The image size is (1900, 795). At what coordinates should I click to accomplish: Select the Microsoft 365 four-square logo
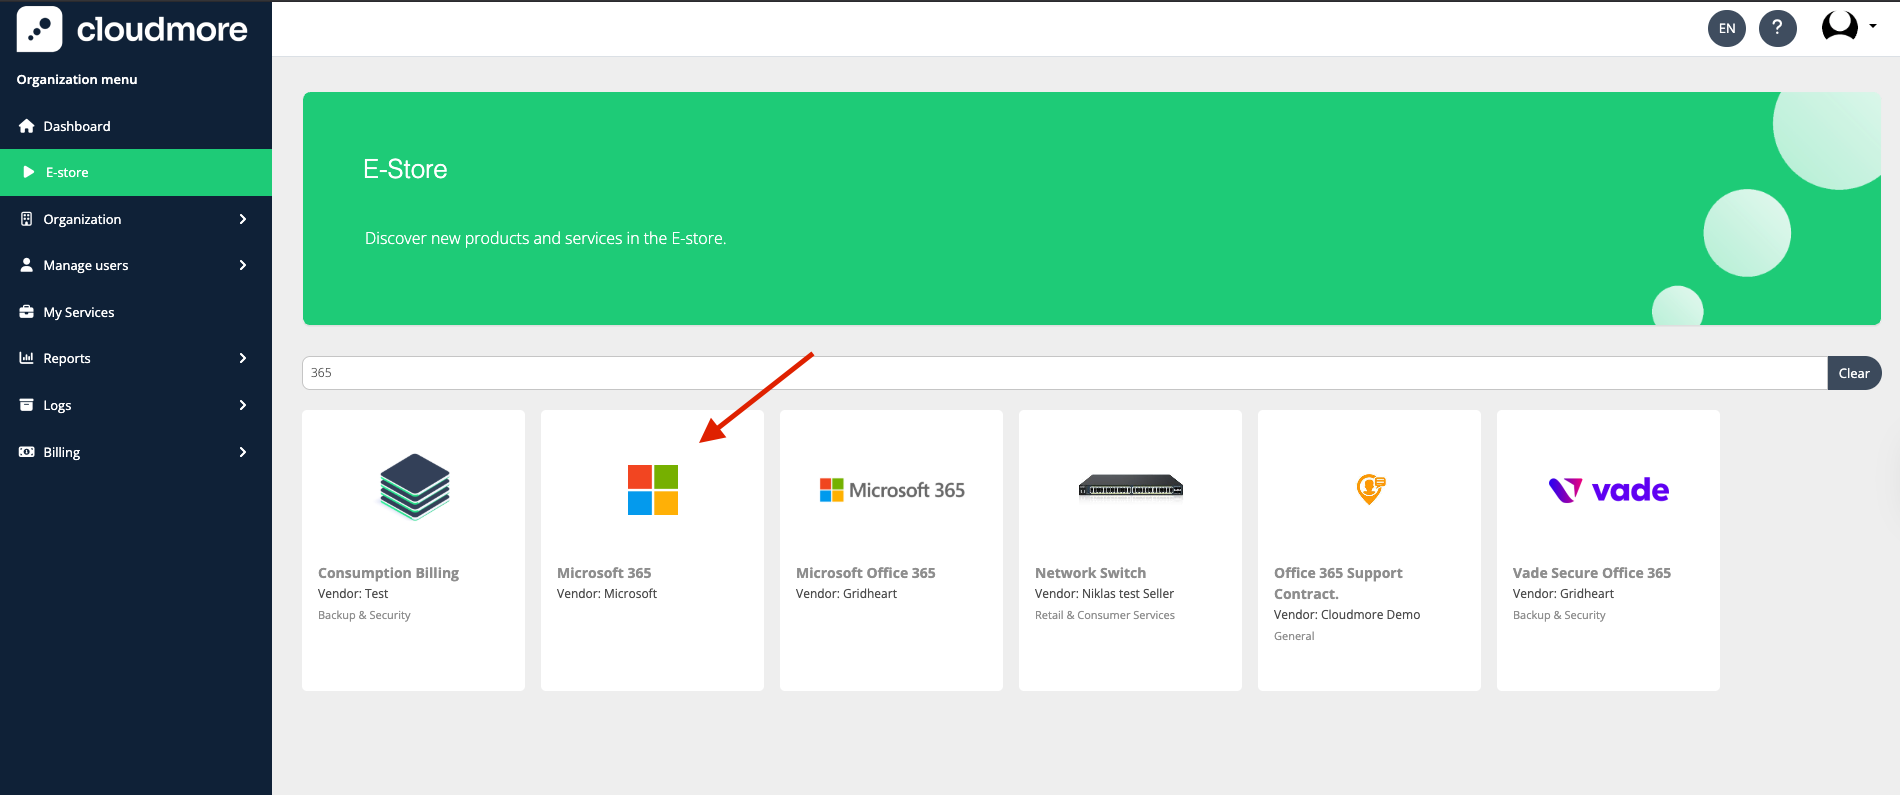(x=652, y=490)
